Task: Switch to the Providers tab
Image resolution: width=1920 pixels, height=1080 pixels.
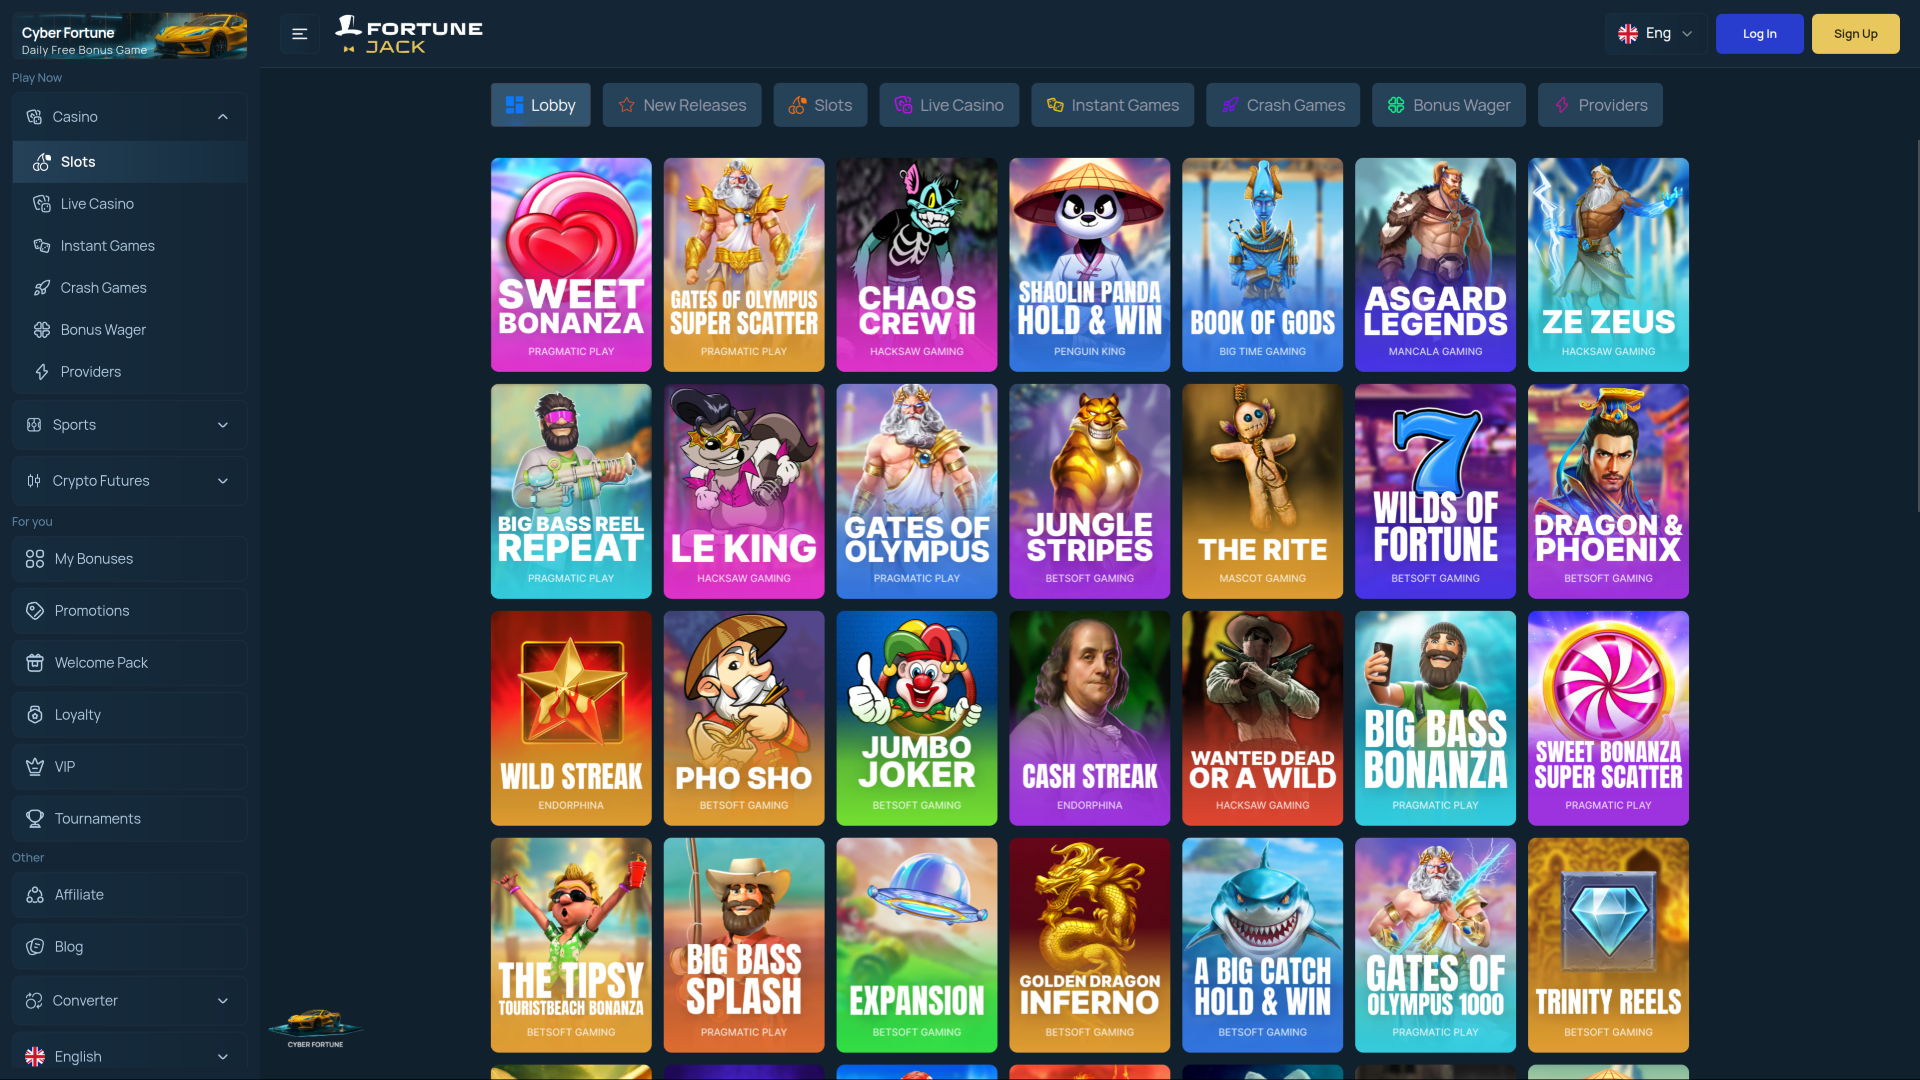Action: tap(1600, 104)
